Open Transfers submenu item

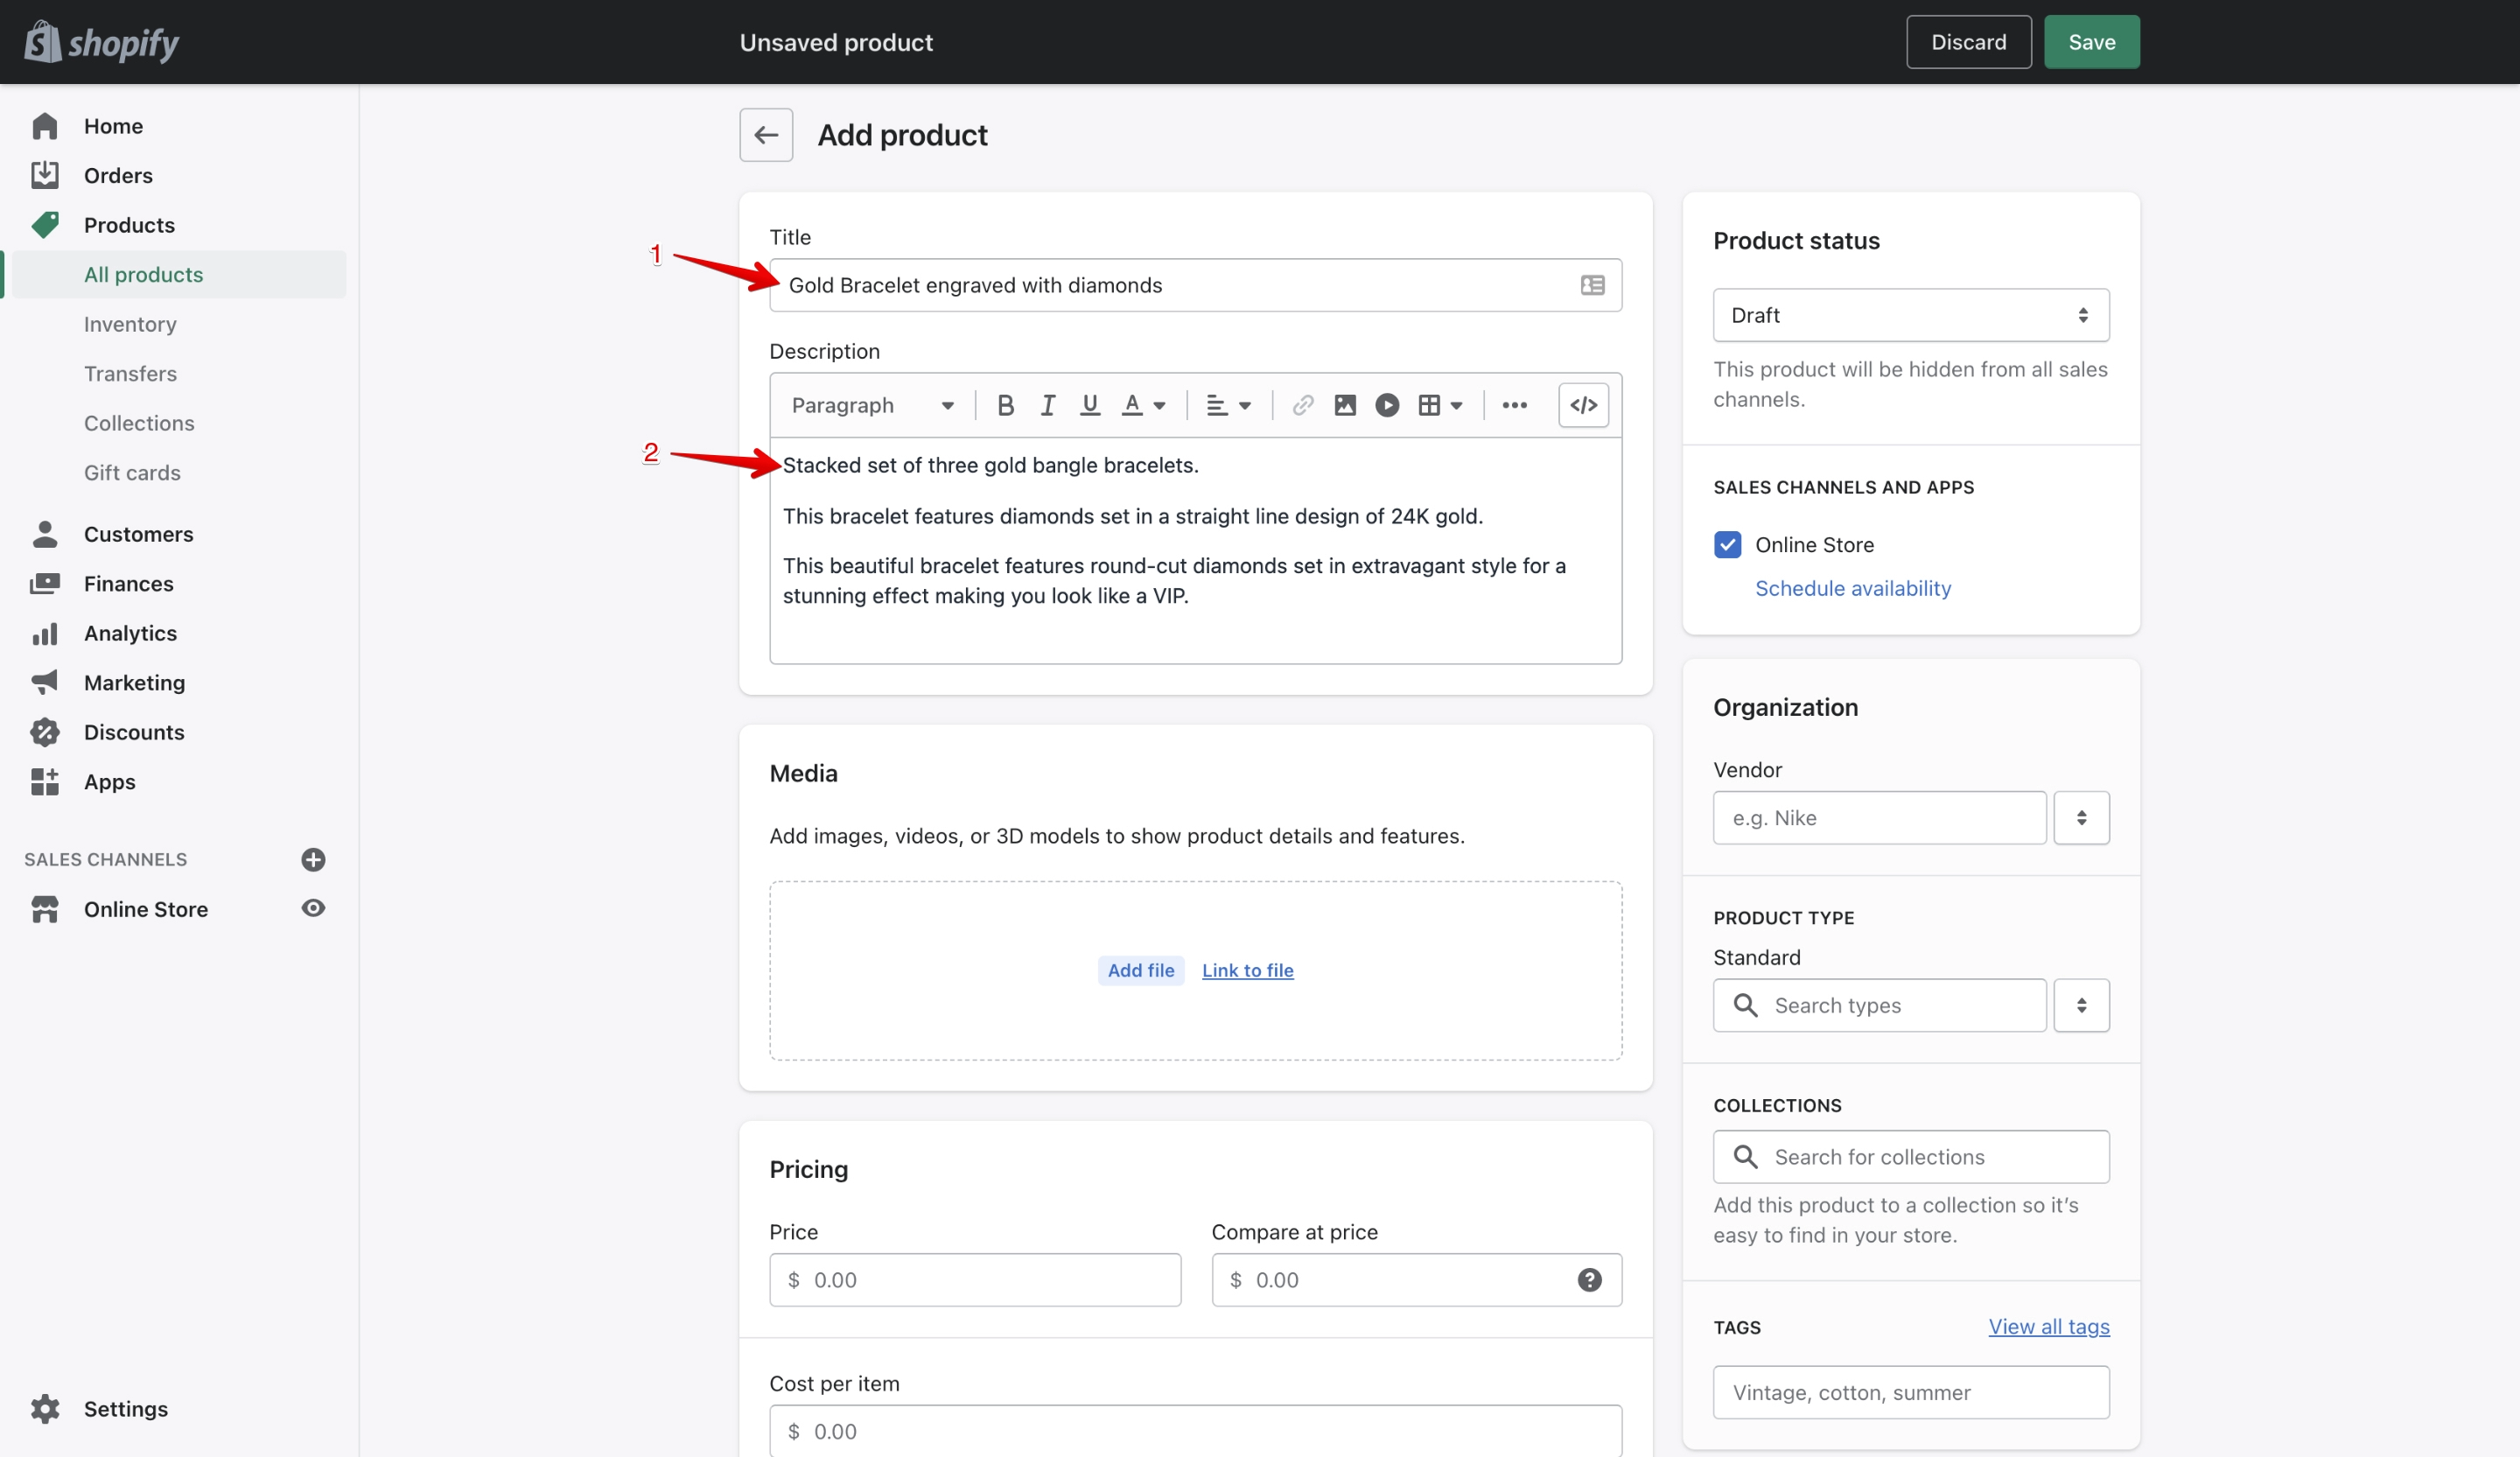click(130, 374)
